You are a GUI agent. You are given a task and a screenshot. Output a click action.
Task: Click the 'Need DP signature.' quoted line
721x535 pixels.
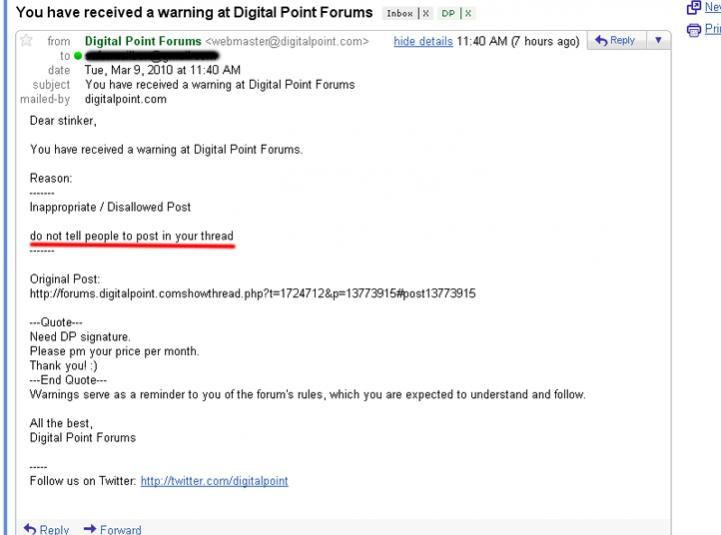click(80, 337)
